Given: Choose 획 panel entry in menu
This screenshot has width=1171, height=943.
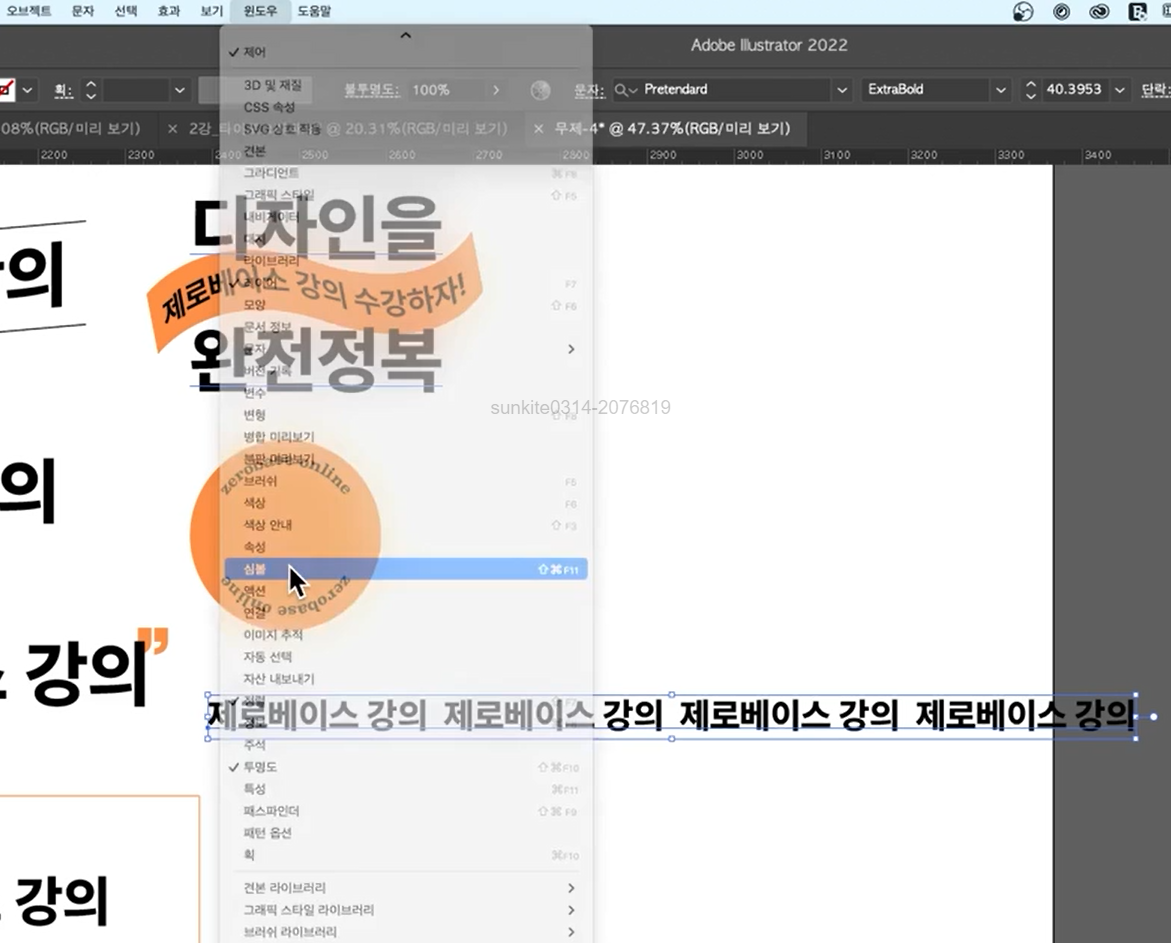Looking at the screenshot, I should (406, 855).
